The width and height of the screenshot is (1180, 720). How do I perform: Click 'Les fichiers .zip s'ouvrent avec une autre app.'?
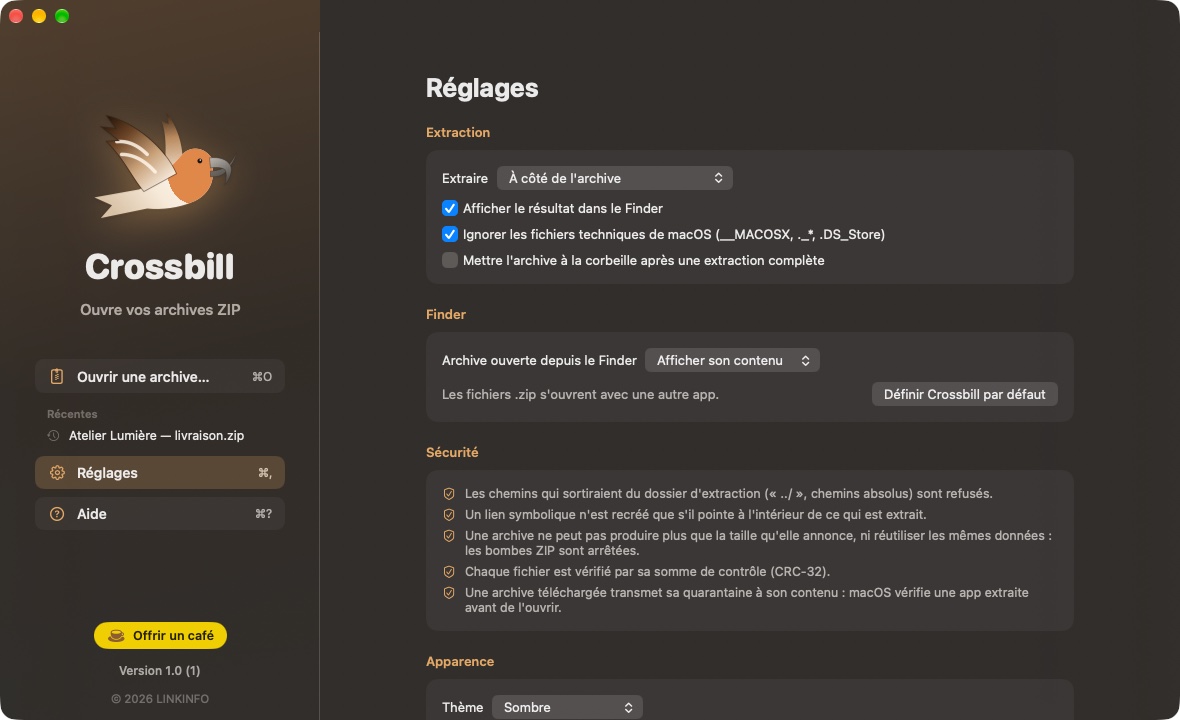(x=580, y=394)
